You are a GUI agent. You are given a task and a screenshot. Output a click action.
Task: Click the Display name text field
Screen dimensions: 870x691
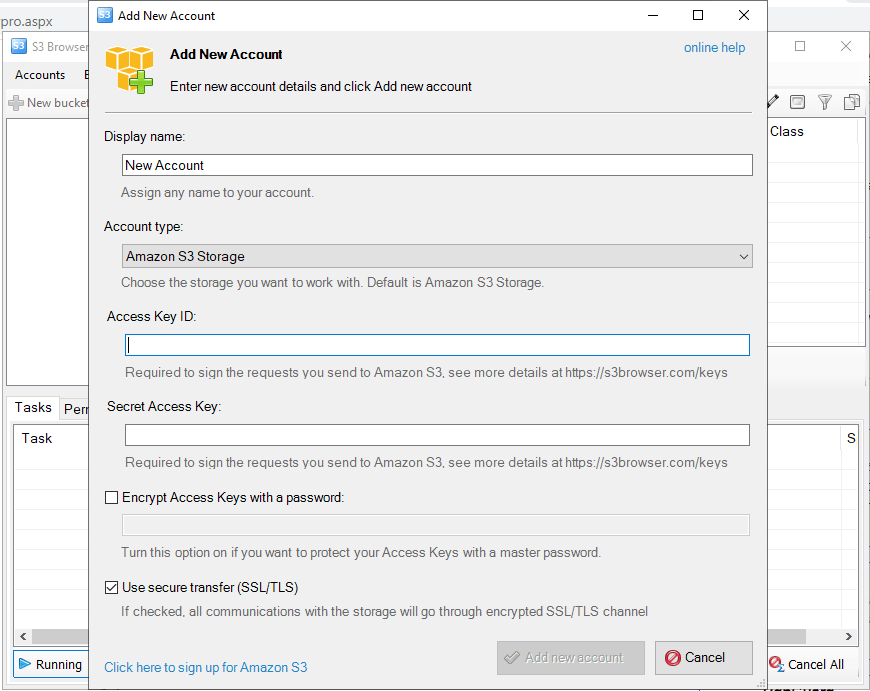click(x=437, y=165)
